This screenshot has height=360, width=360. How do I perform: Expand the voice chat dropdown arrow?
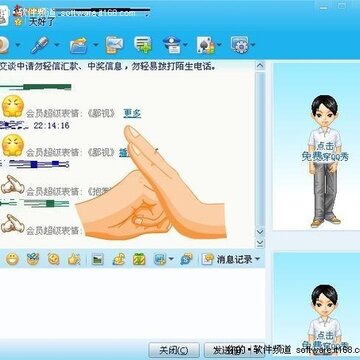click(57, 44)
